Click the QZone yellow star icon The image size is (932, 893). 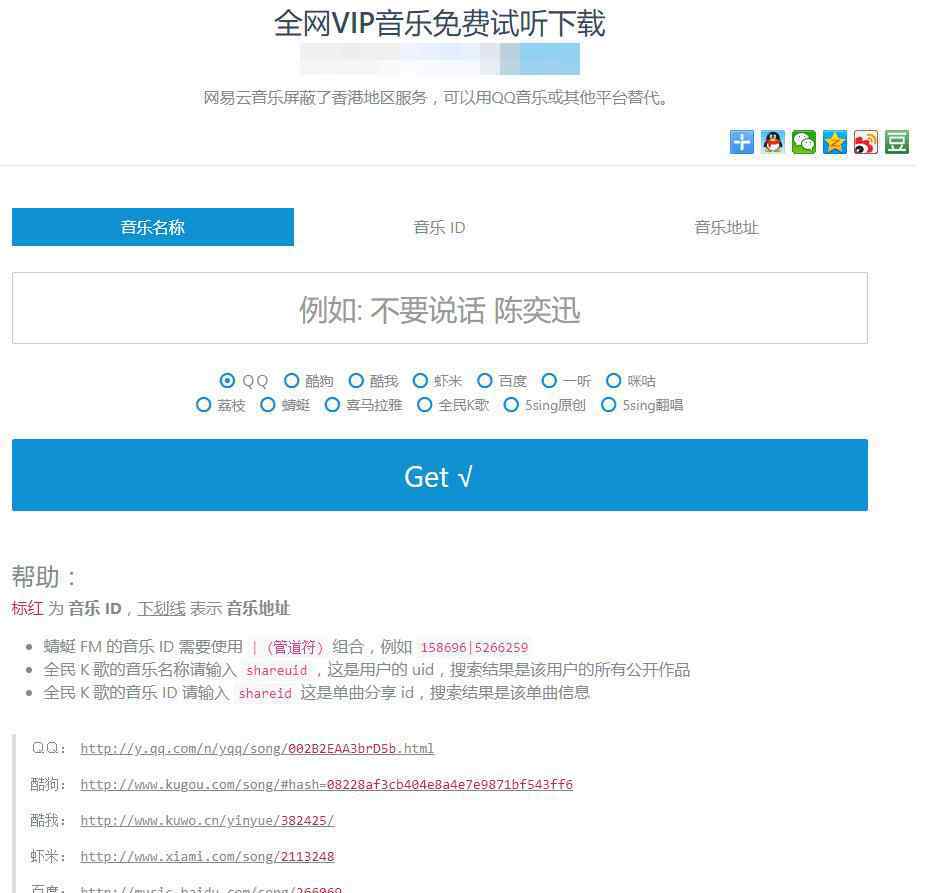point(835,142)
